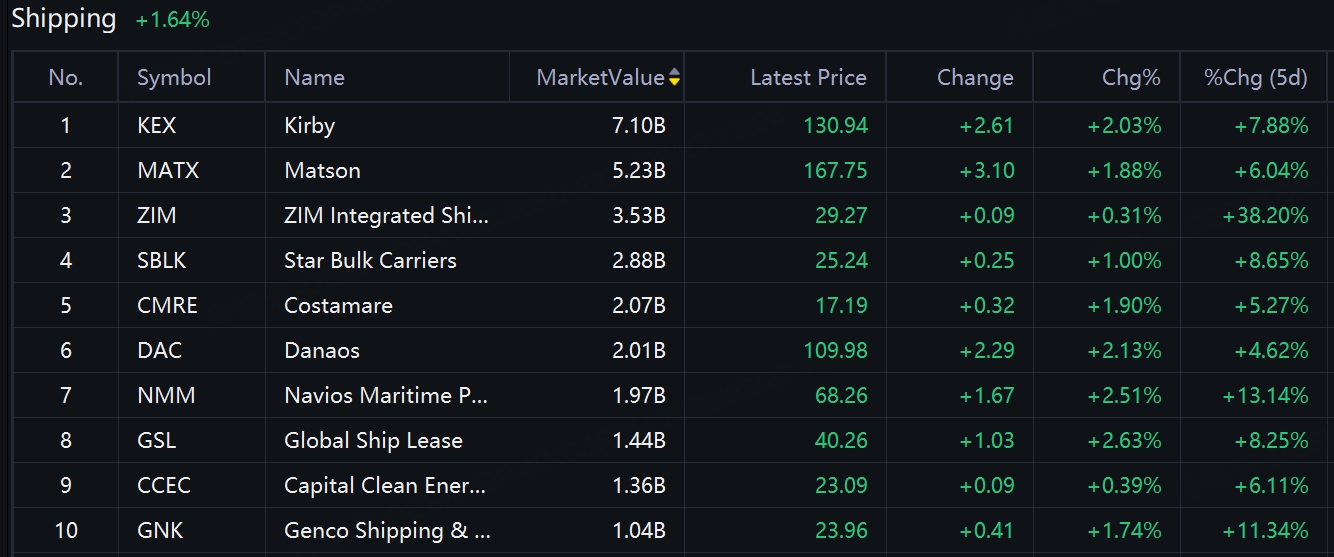Sort by Change column header
The height and width of the screenshot is (557, 1334).
(x=975, y=78)
